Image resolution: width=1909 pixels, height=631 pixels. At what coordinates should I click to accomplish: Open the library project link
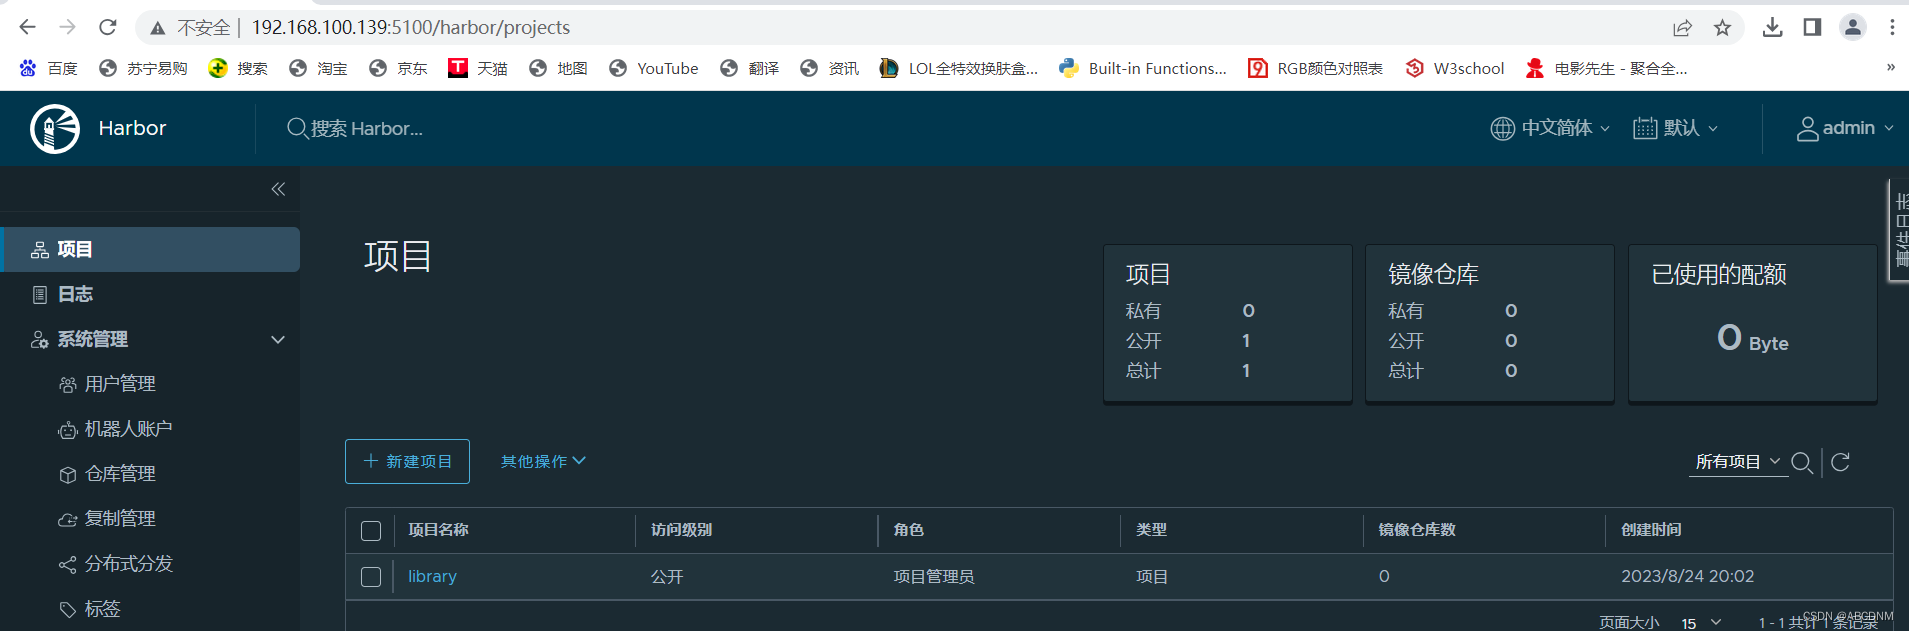(x=432, y=576)
